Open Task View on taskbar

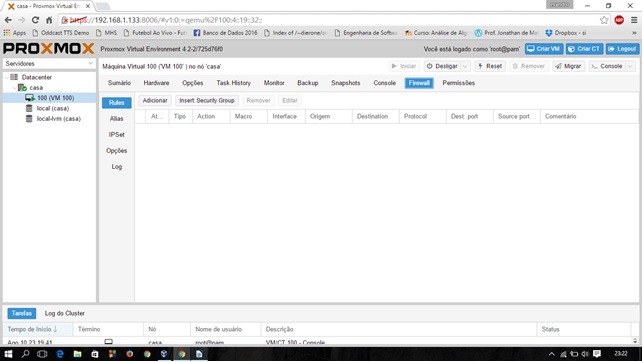[x=42, y=354]
